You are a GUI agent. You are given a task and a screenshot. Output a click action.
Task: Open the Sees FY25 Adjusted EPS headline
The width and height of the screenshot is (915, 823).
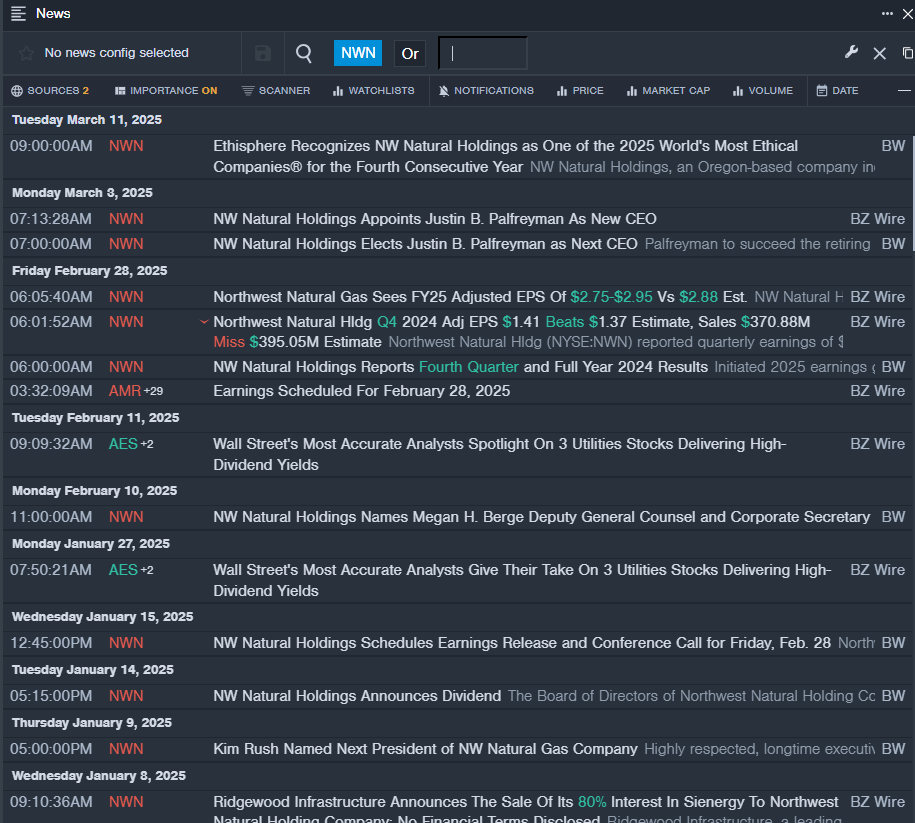[x=480, y=297]
